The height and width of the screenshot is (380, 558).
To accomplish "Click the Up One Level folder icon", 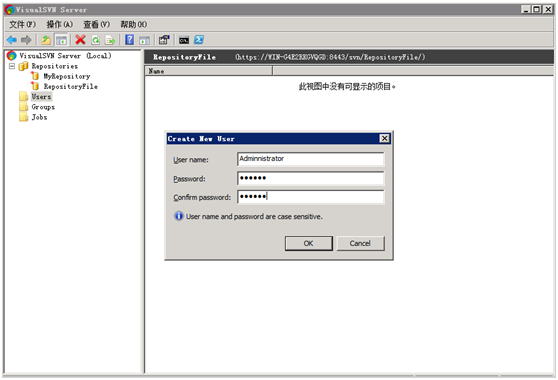I will (x=46, y=40).
